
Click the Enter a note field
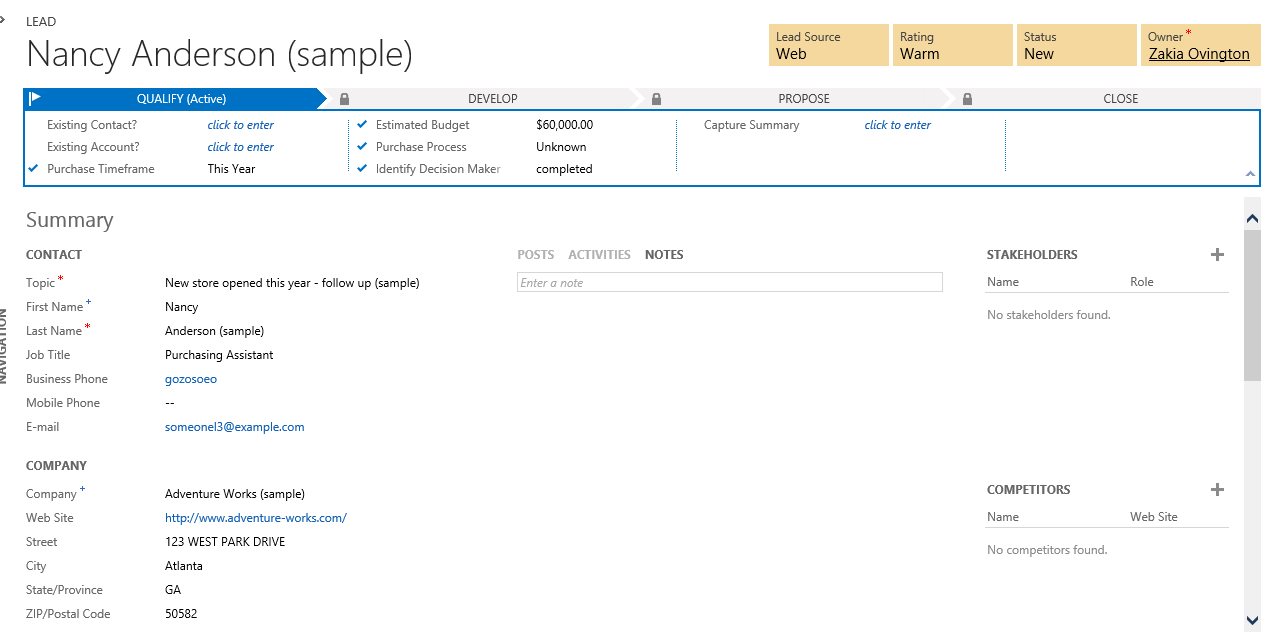click(729, 283)
